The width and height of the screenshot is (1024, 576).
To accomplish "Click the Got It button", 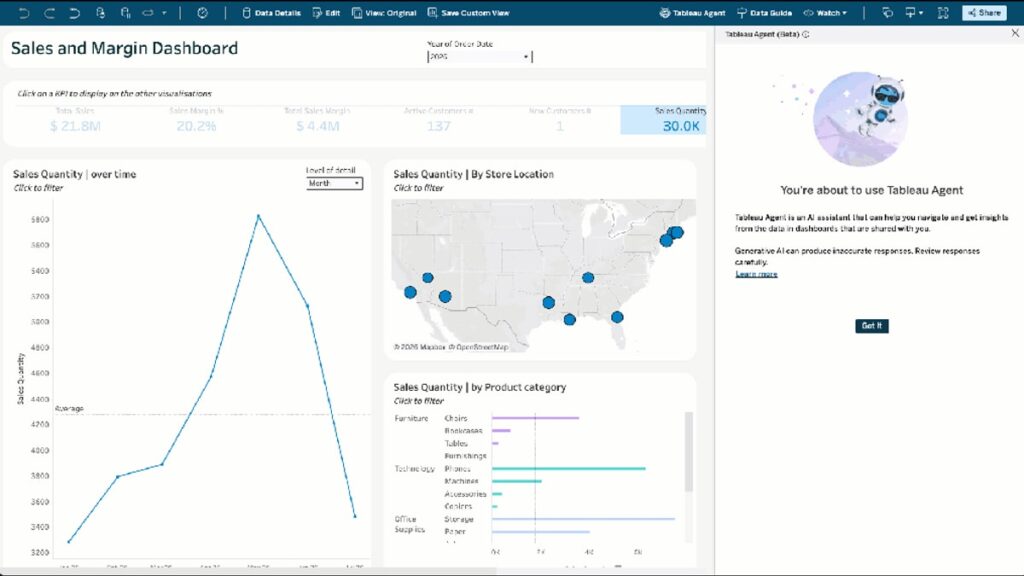I will pos(872,326).
